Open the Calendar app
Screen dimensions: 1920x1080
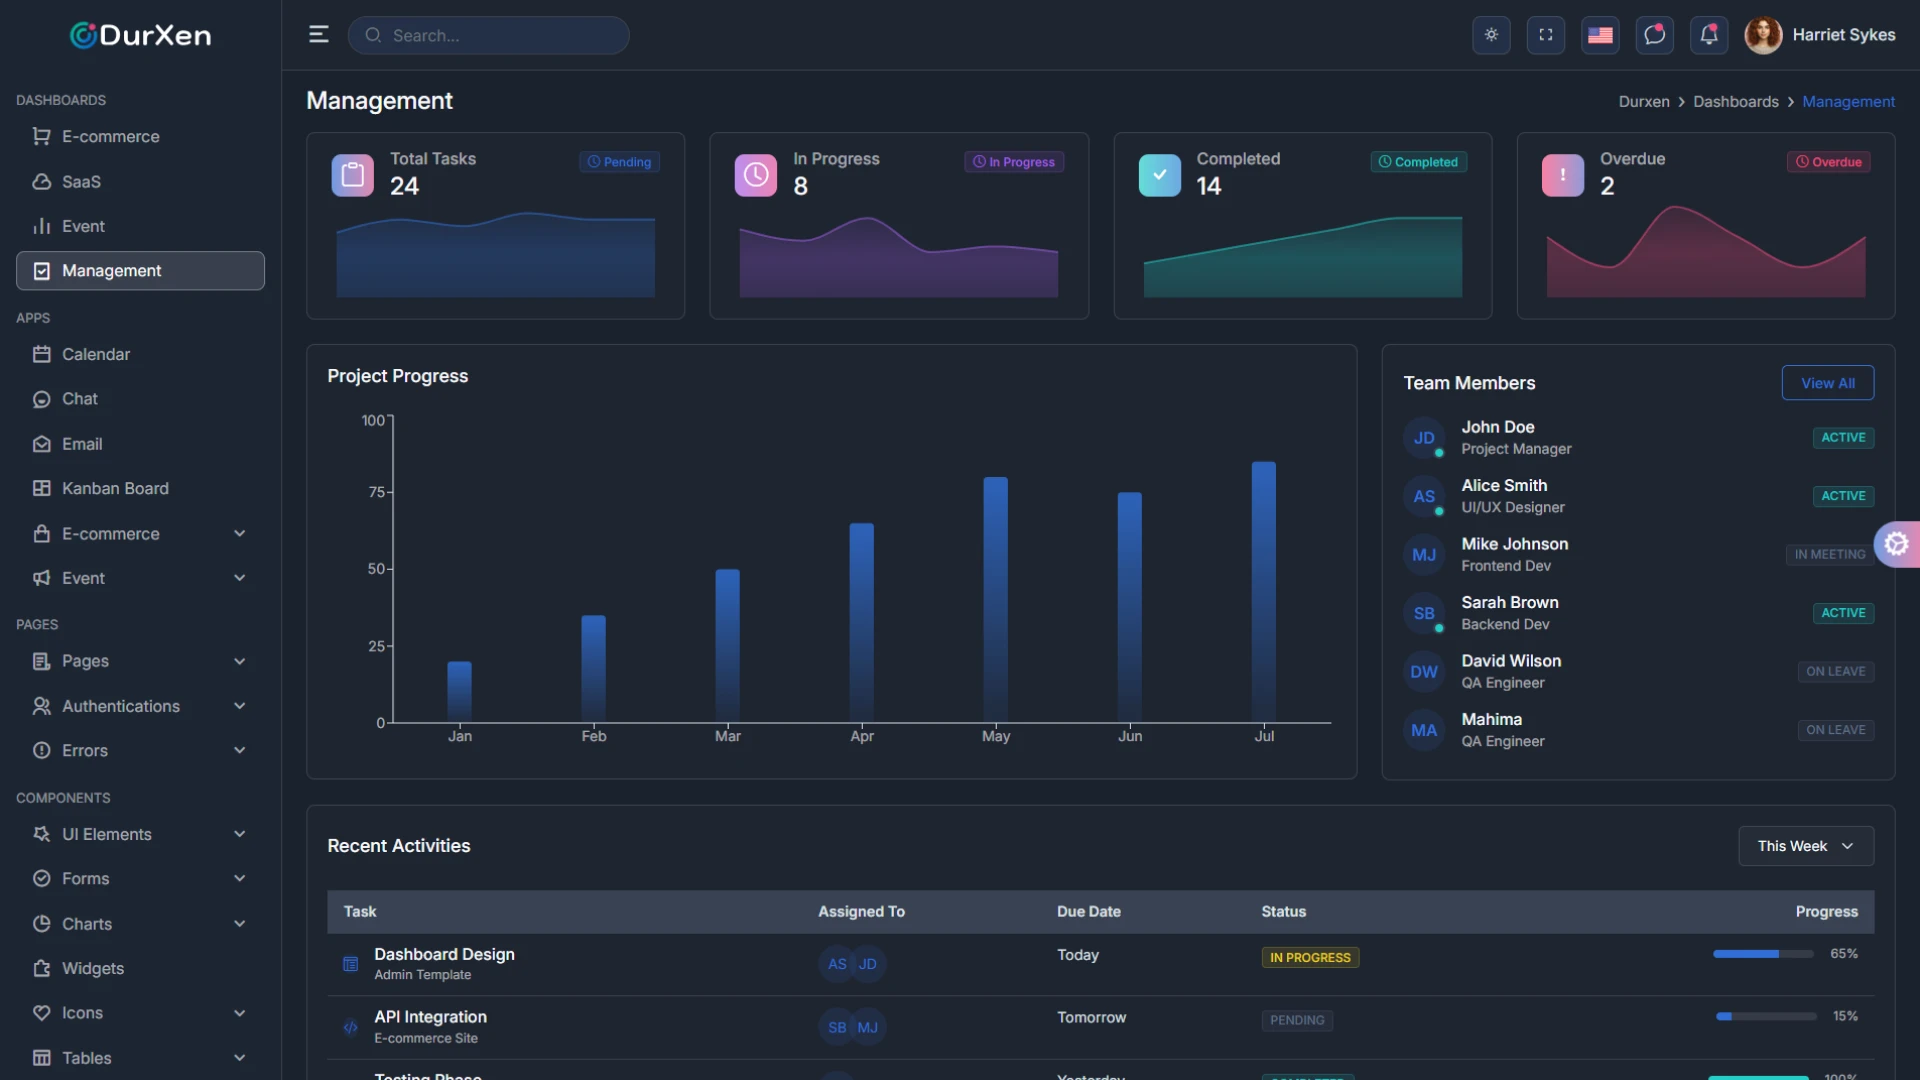tap(140, 354)
